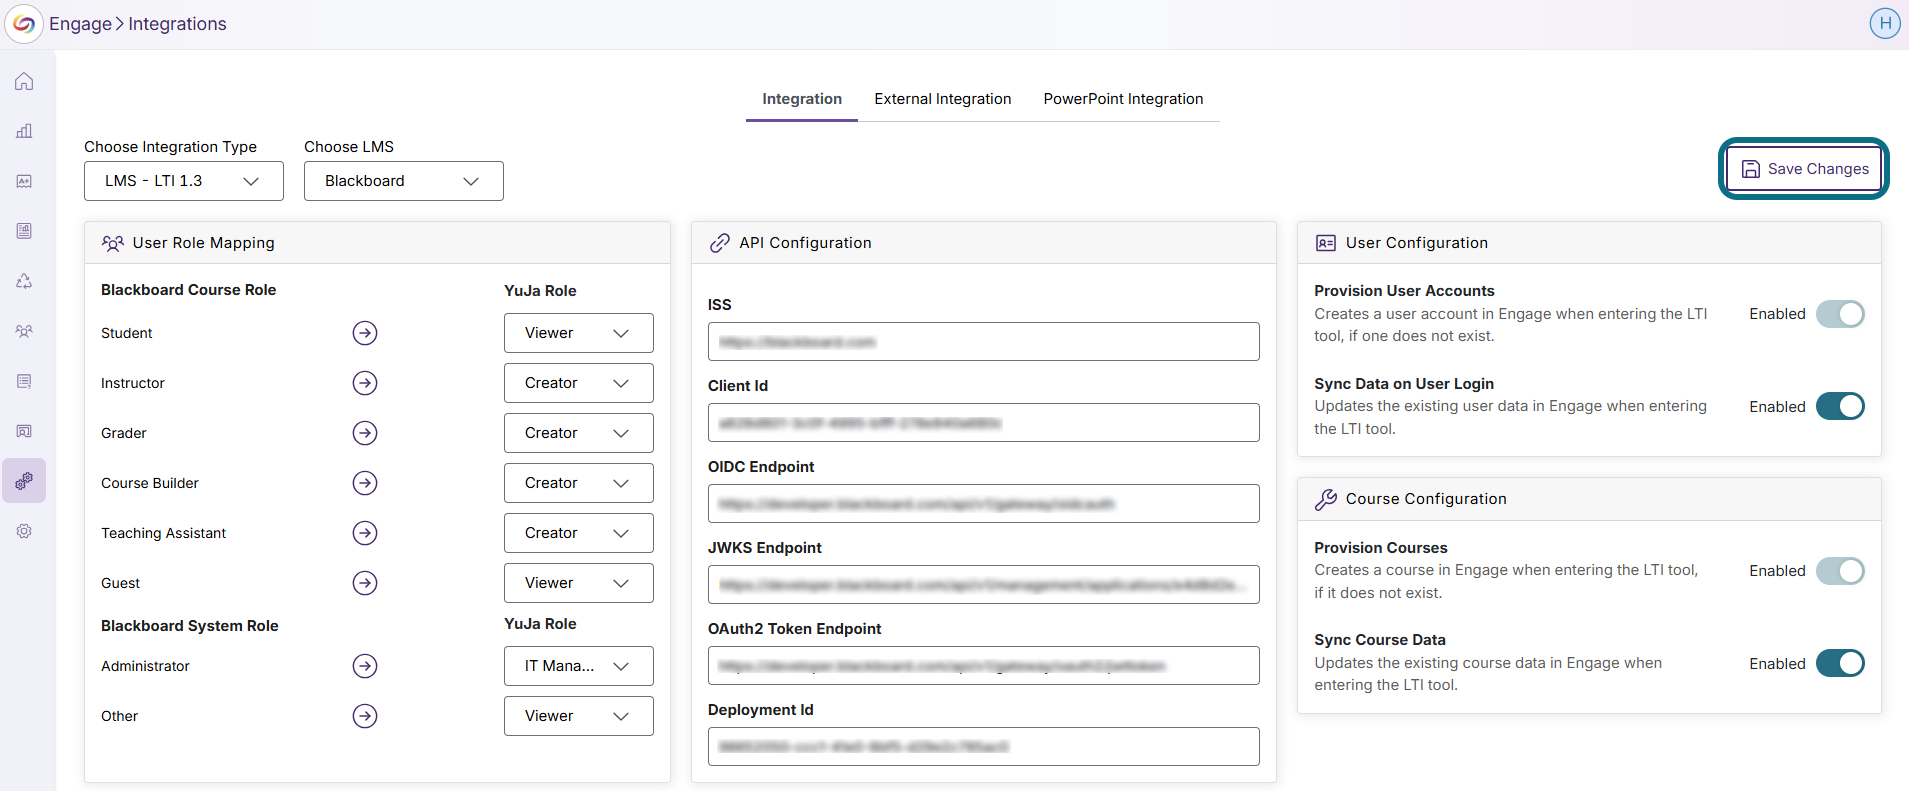Click the arrow icon beside Student role
Screen dimensions: 1909x791
(x=365, y=333)
